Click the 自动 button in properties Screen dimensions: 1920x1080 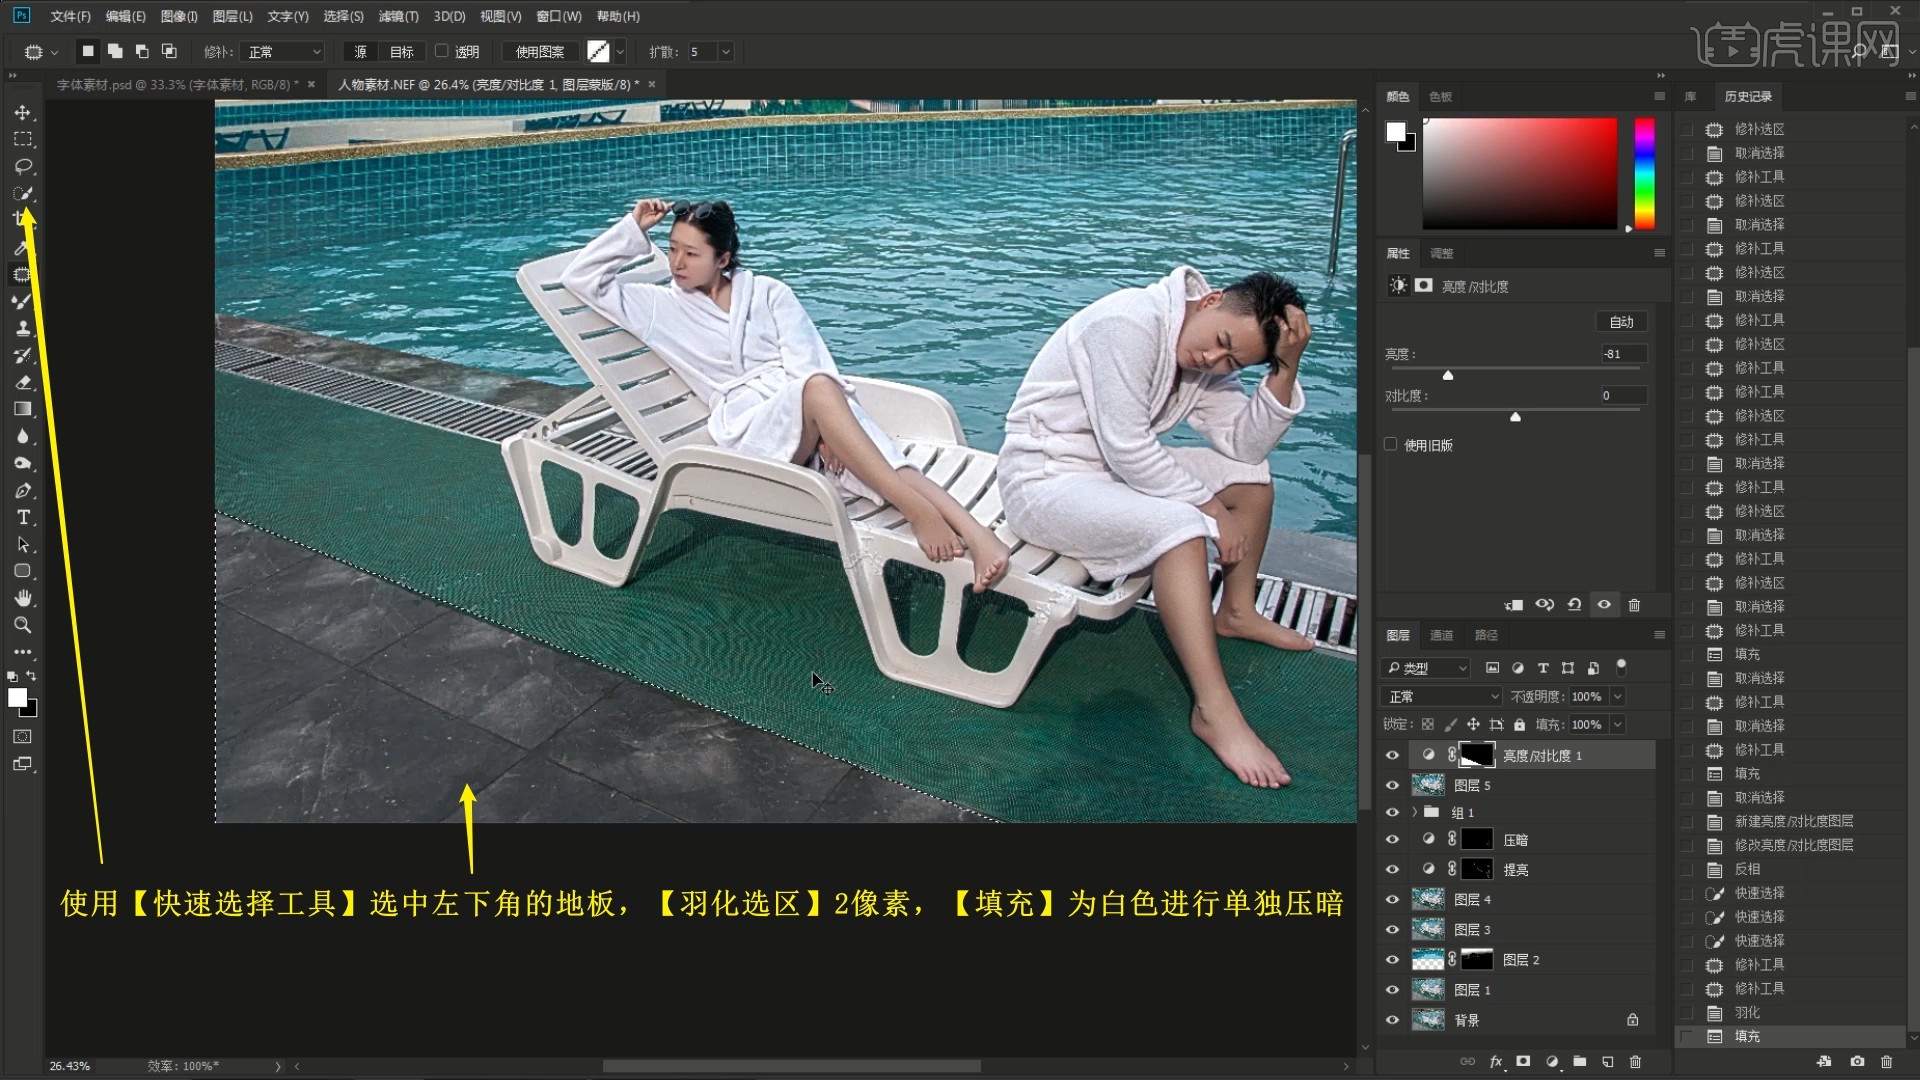pyautogui.click(x=1621, y=322)
